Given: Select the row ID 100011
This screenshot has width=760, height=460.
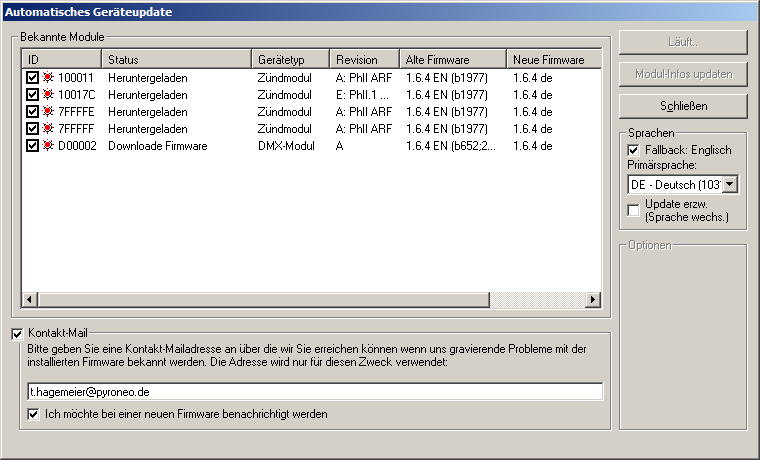Looking at the screenshot, I should (76, 78).
